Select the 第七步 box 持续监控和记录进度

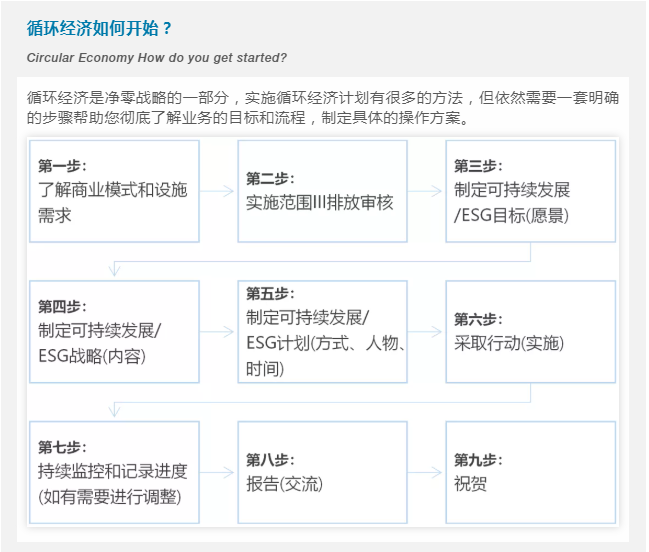114,473
